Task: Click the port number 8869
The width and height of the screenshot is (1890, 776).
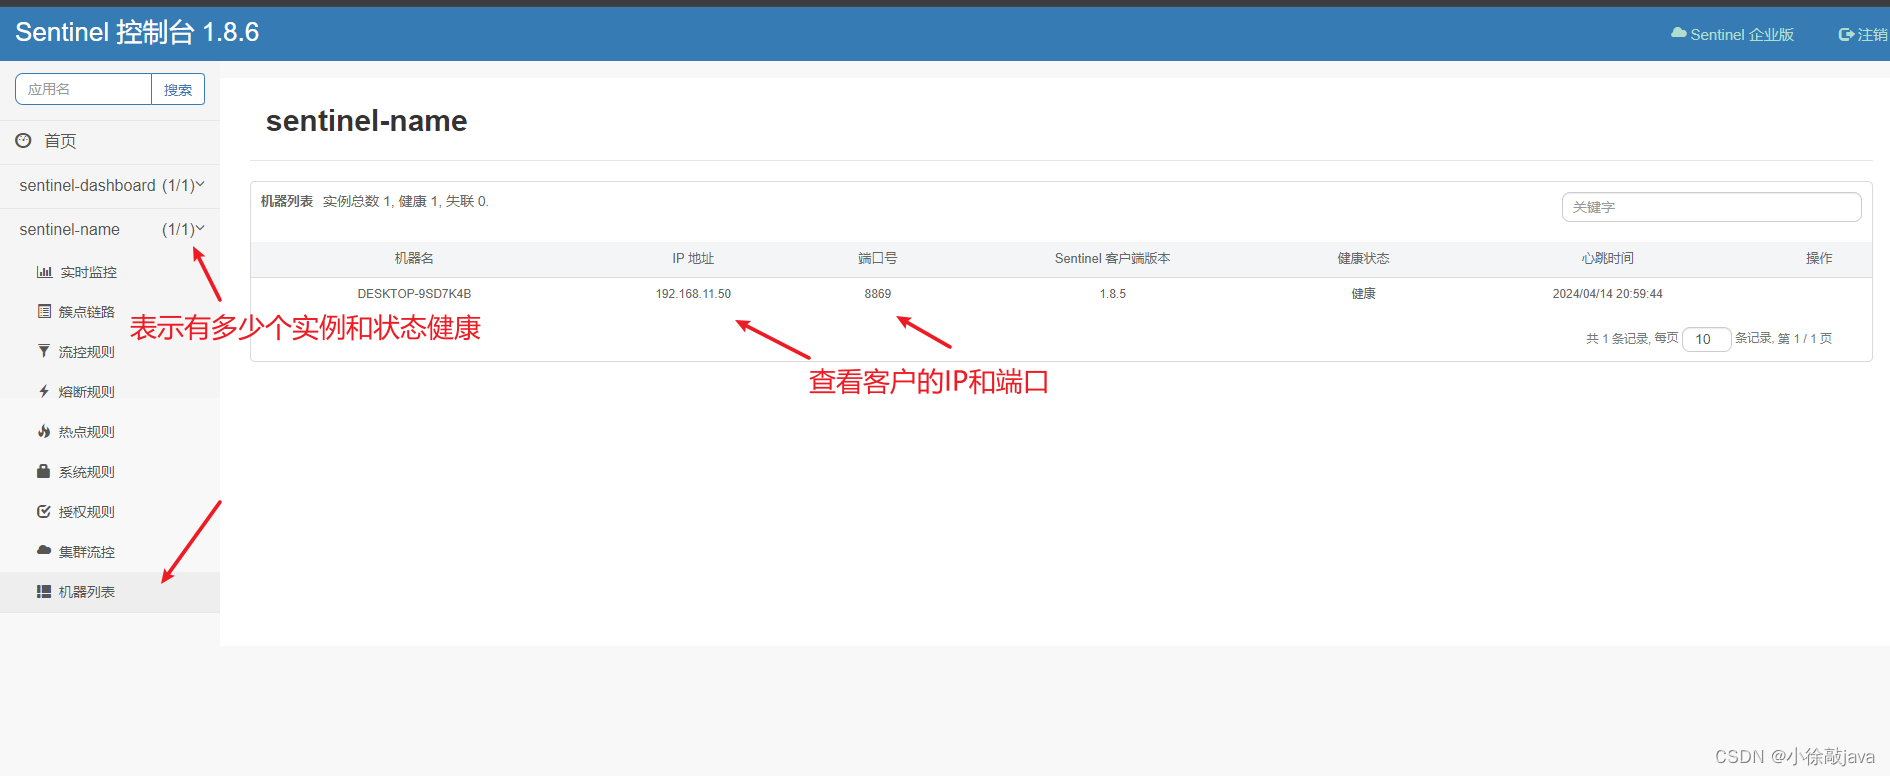Action: click(x=877, y=294)
